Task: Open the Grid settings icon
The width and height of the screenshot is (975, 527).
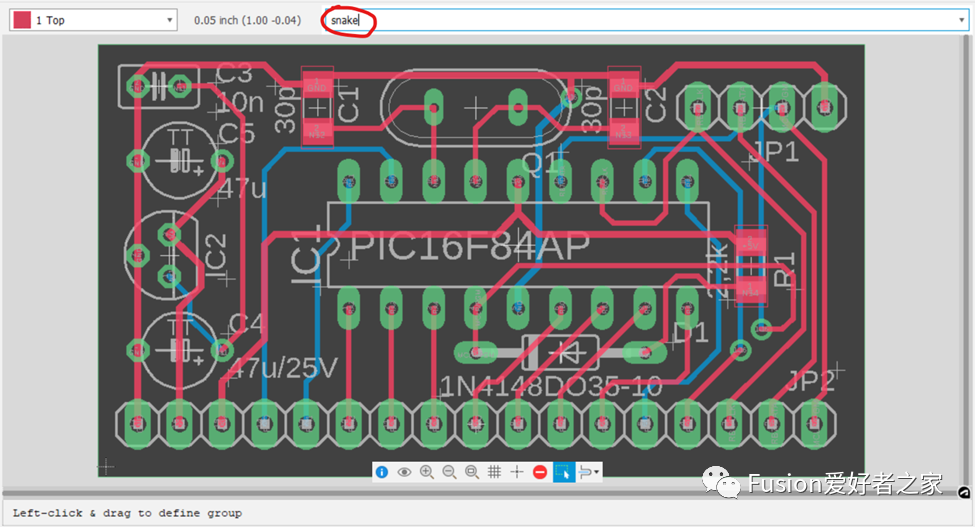Action: tap(494, 472)
